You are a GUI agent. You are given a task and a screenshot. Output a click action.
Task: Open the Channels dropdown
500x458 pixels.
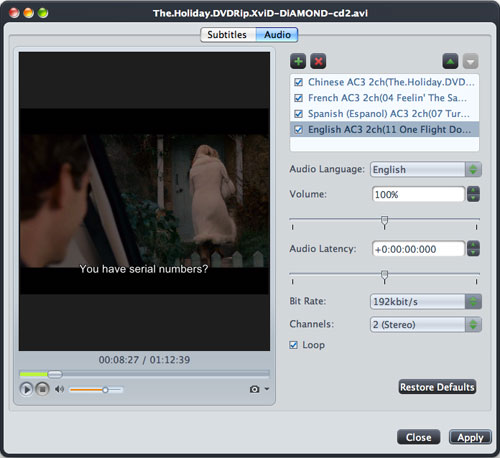426,324
